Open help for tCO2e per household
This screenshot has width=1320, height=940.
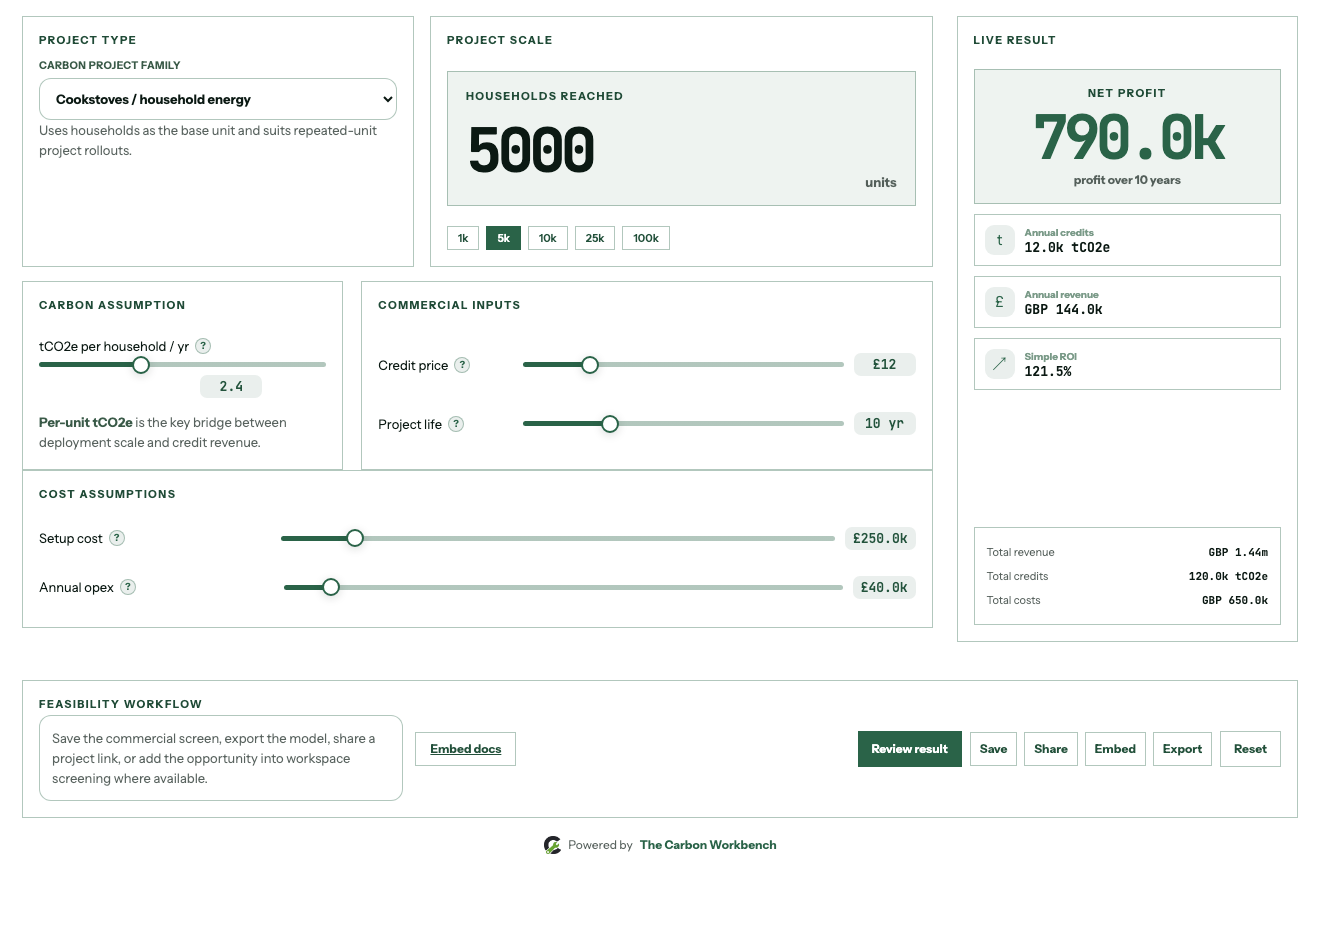coord(203,346)
